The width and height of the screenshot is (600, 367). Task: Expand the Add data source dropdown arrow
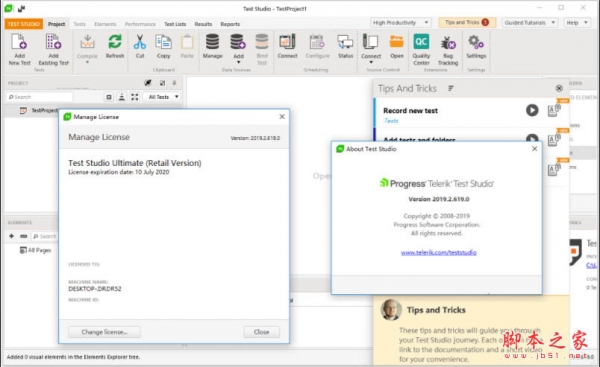238,62
